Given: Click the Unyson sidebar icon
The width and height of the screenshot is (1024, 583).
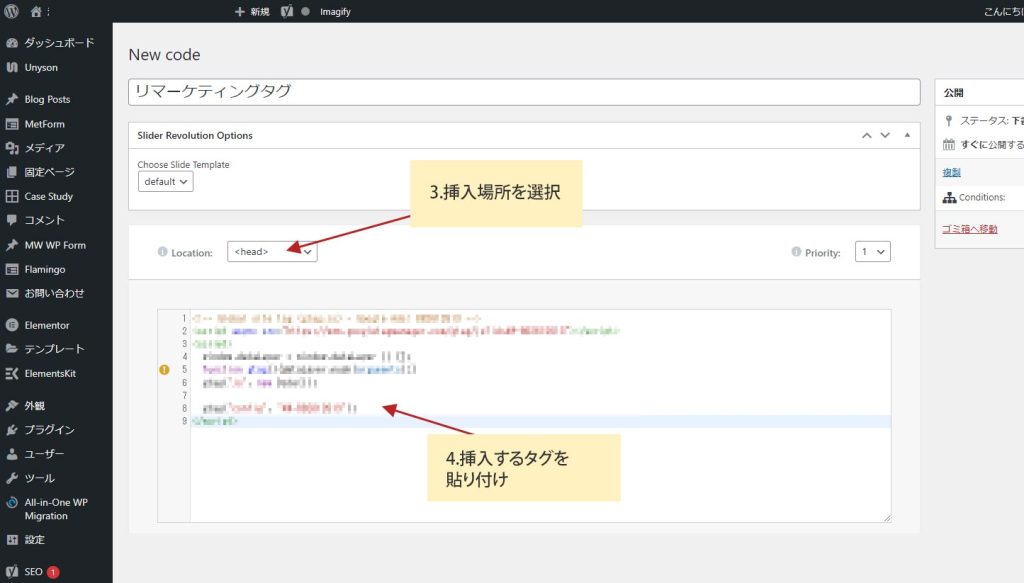Looking at the screenshot, I should pos(12,67).
